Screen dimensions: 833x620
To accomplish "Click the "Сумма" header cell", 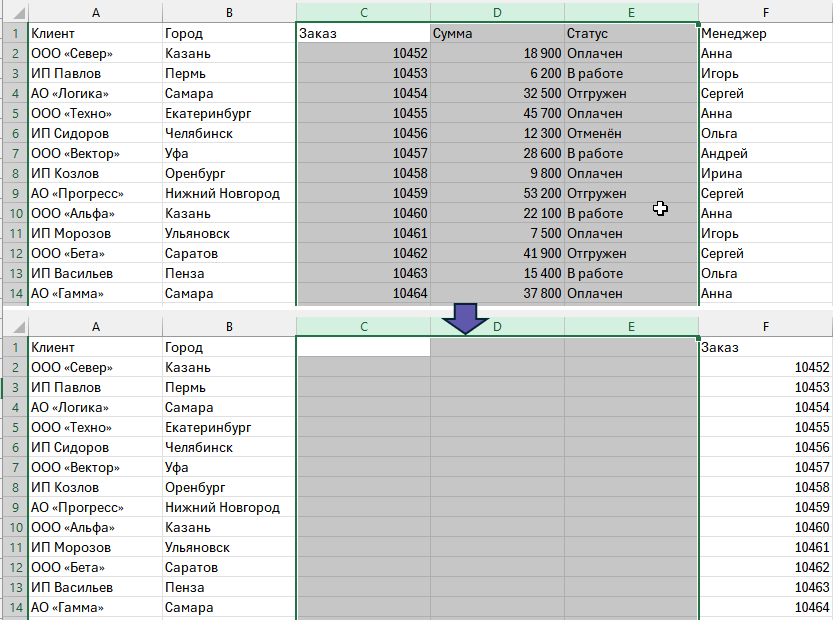I will tap(497, 33).
